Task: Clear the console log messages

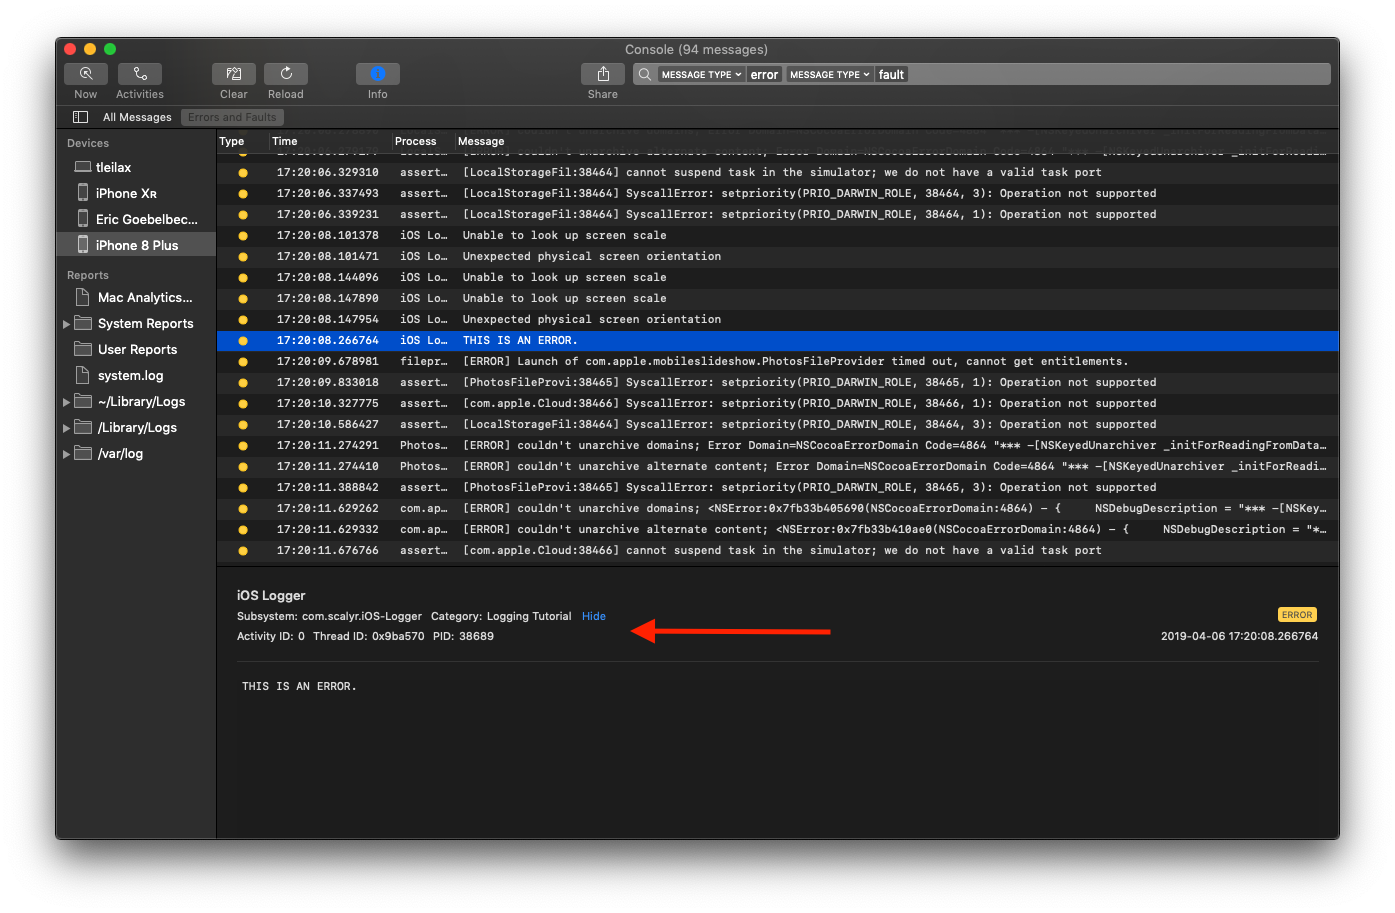Action: click(233, 74)
